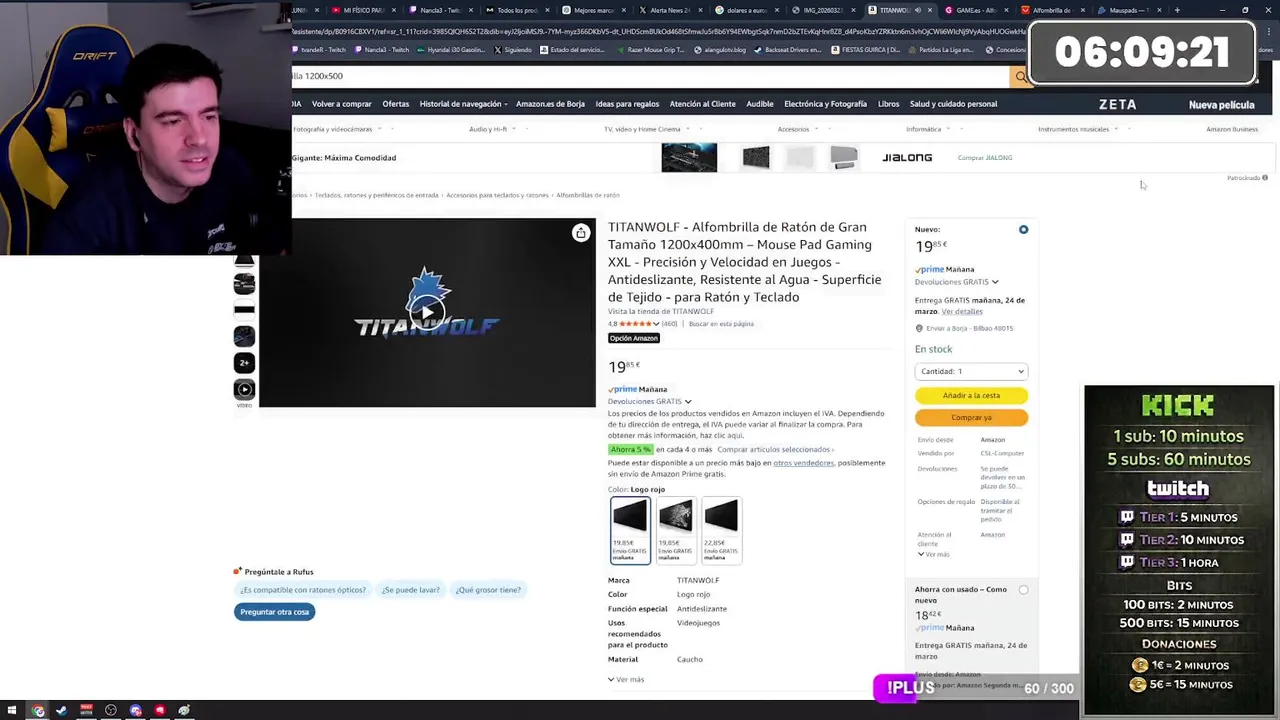Click Enviar a Borja - Bilbao location
The width and height of the screenshot is (1280, 720).
pos(965,328)
